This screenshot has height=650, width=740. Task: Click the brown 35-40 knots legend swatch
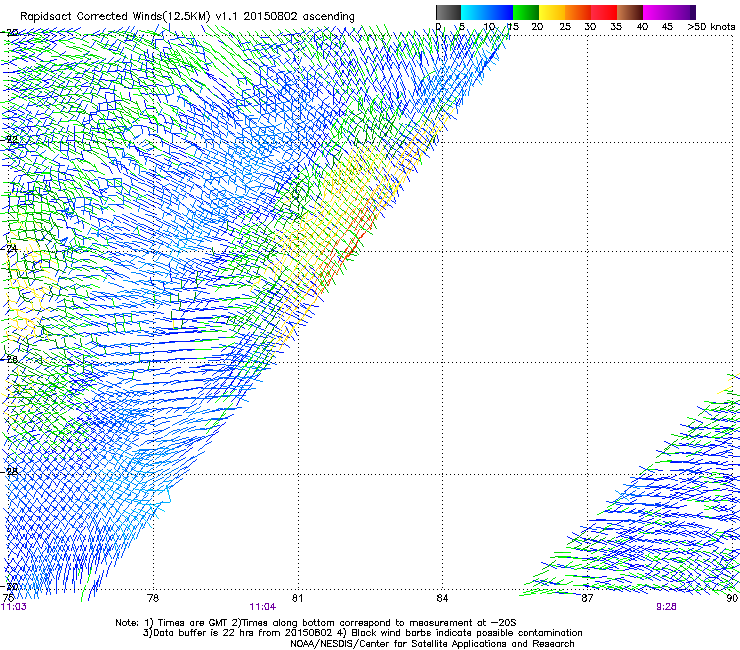630,12
